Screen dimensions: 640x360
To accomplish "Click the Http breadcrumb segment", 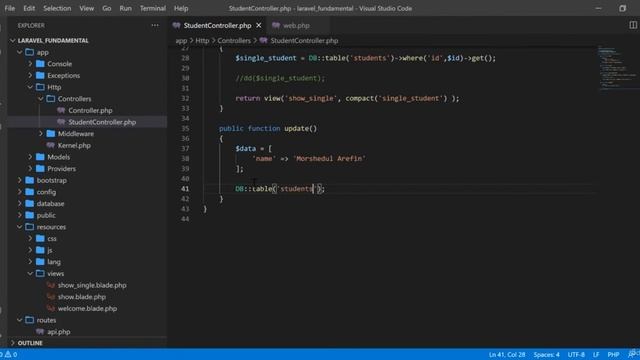I will [202, 40].
